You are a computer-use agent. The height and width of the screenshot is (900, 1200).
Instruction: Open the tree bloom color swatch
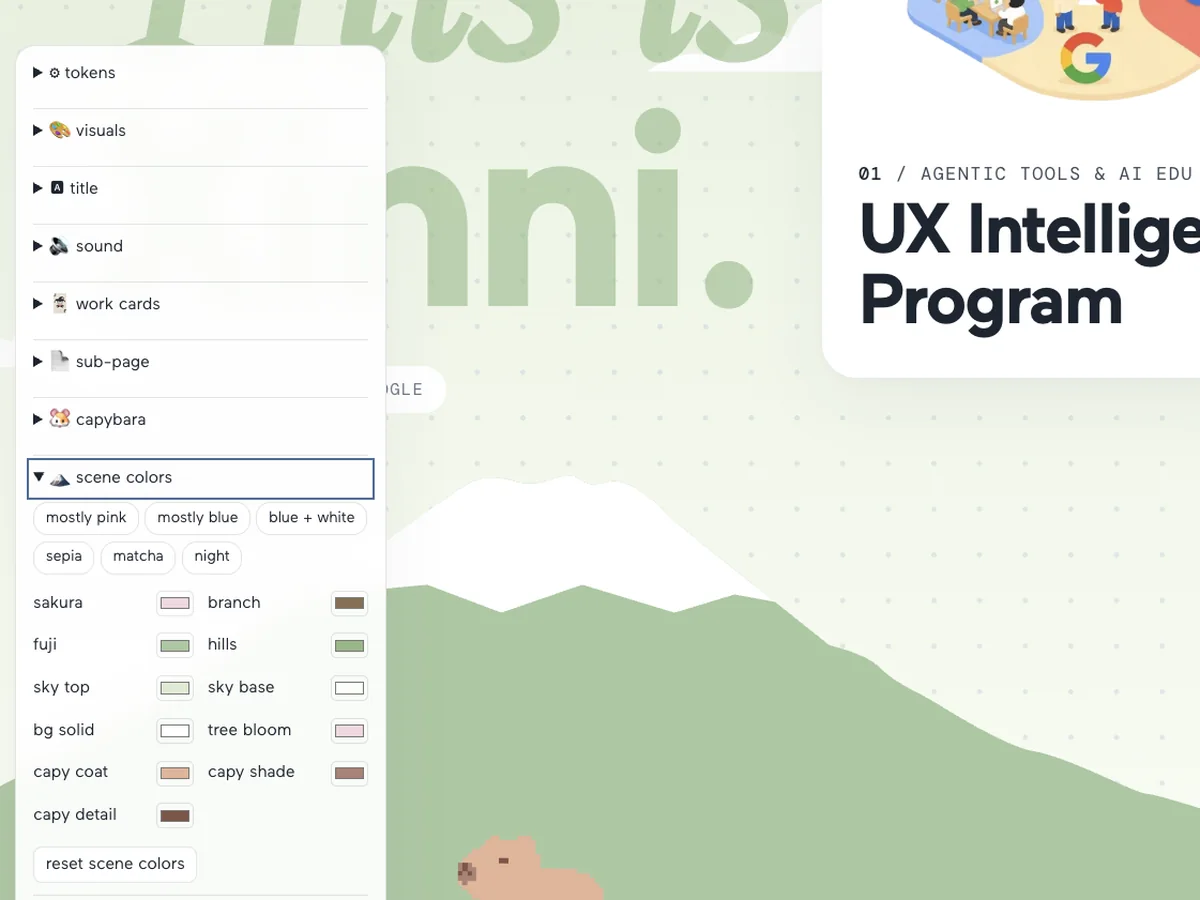click(x=350, y=731)
